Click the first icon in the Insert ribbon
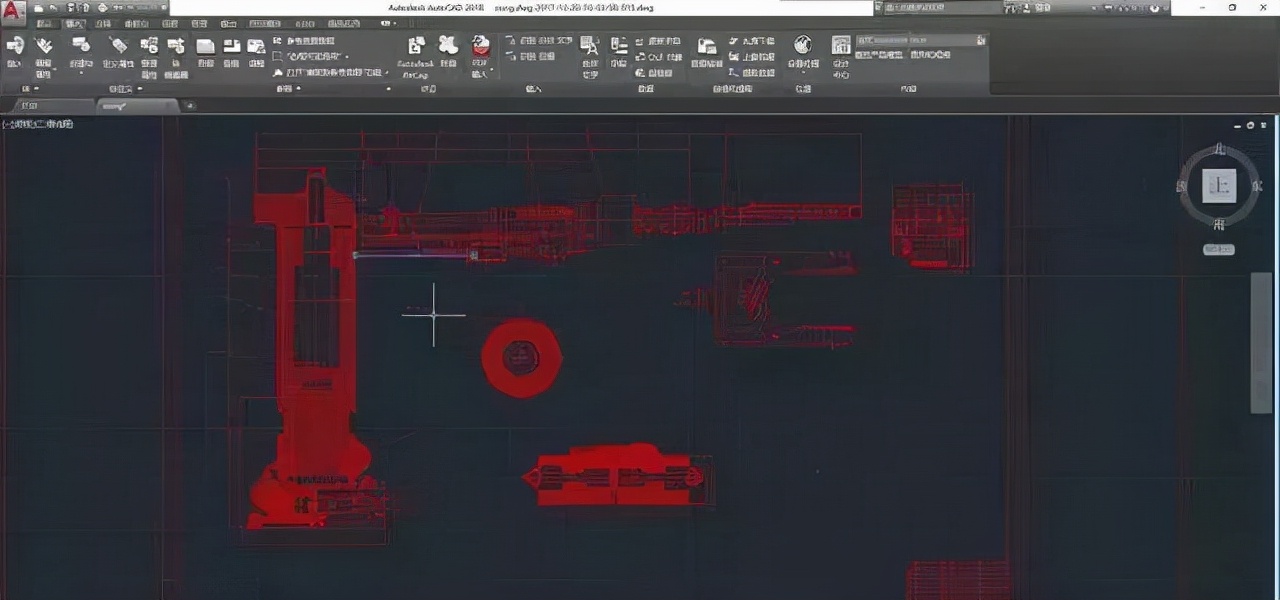The height and width of the screenshot is (600, 1280). pos(14,46)
